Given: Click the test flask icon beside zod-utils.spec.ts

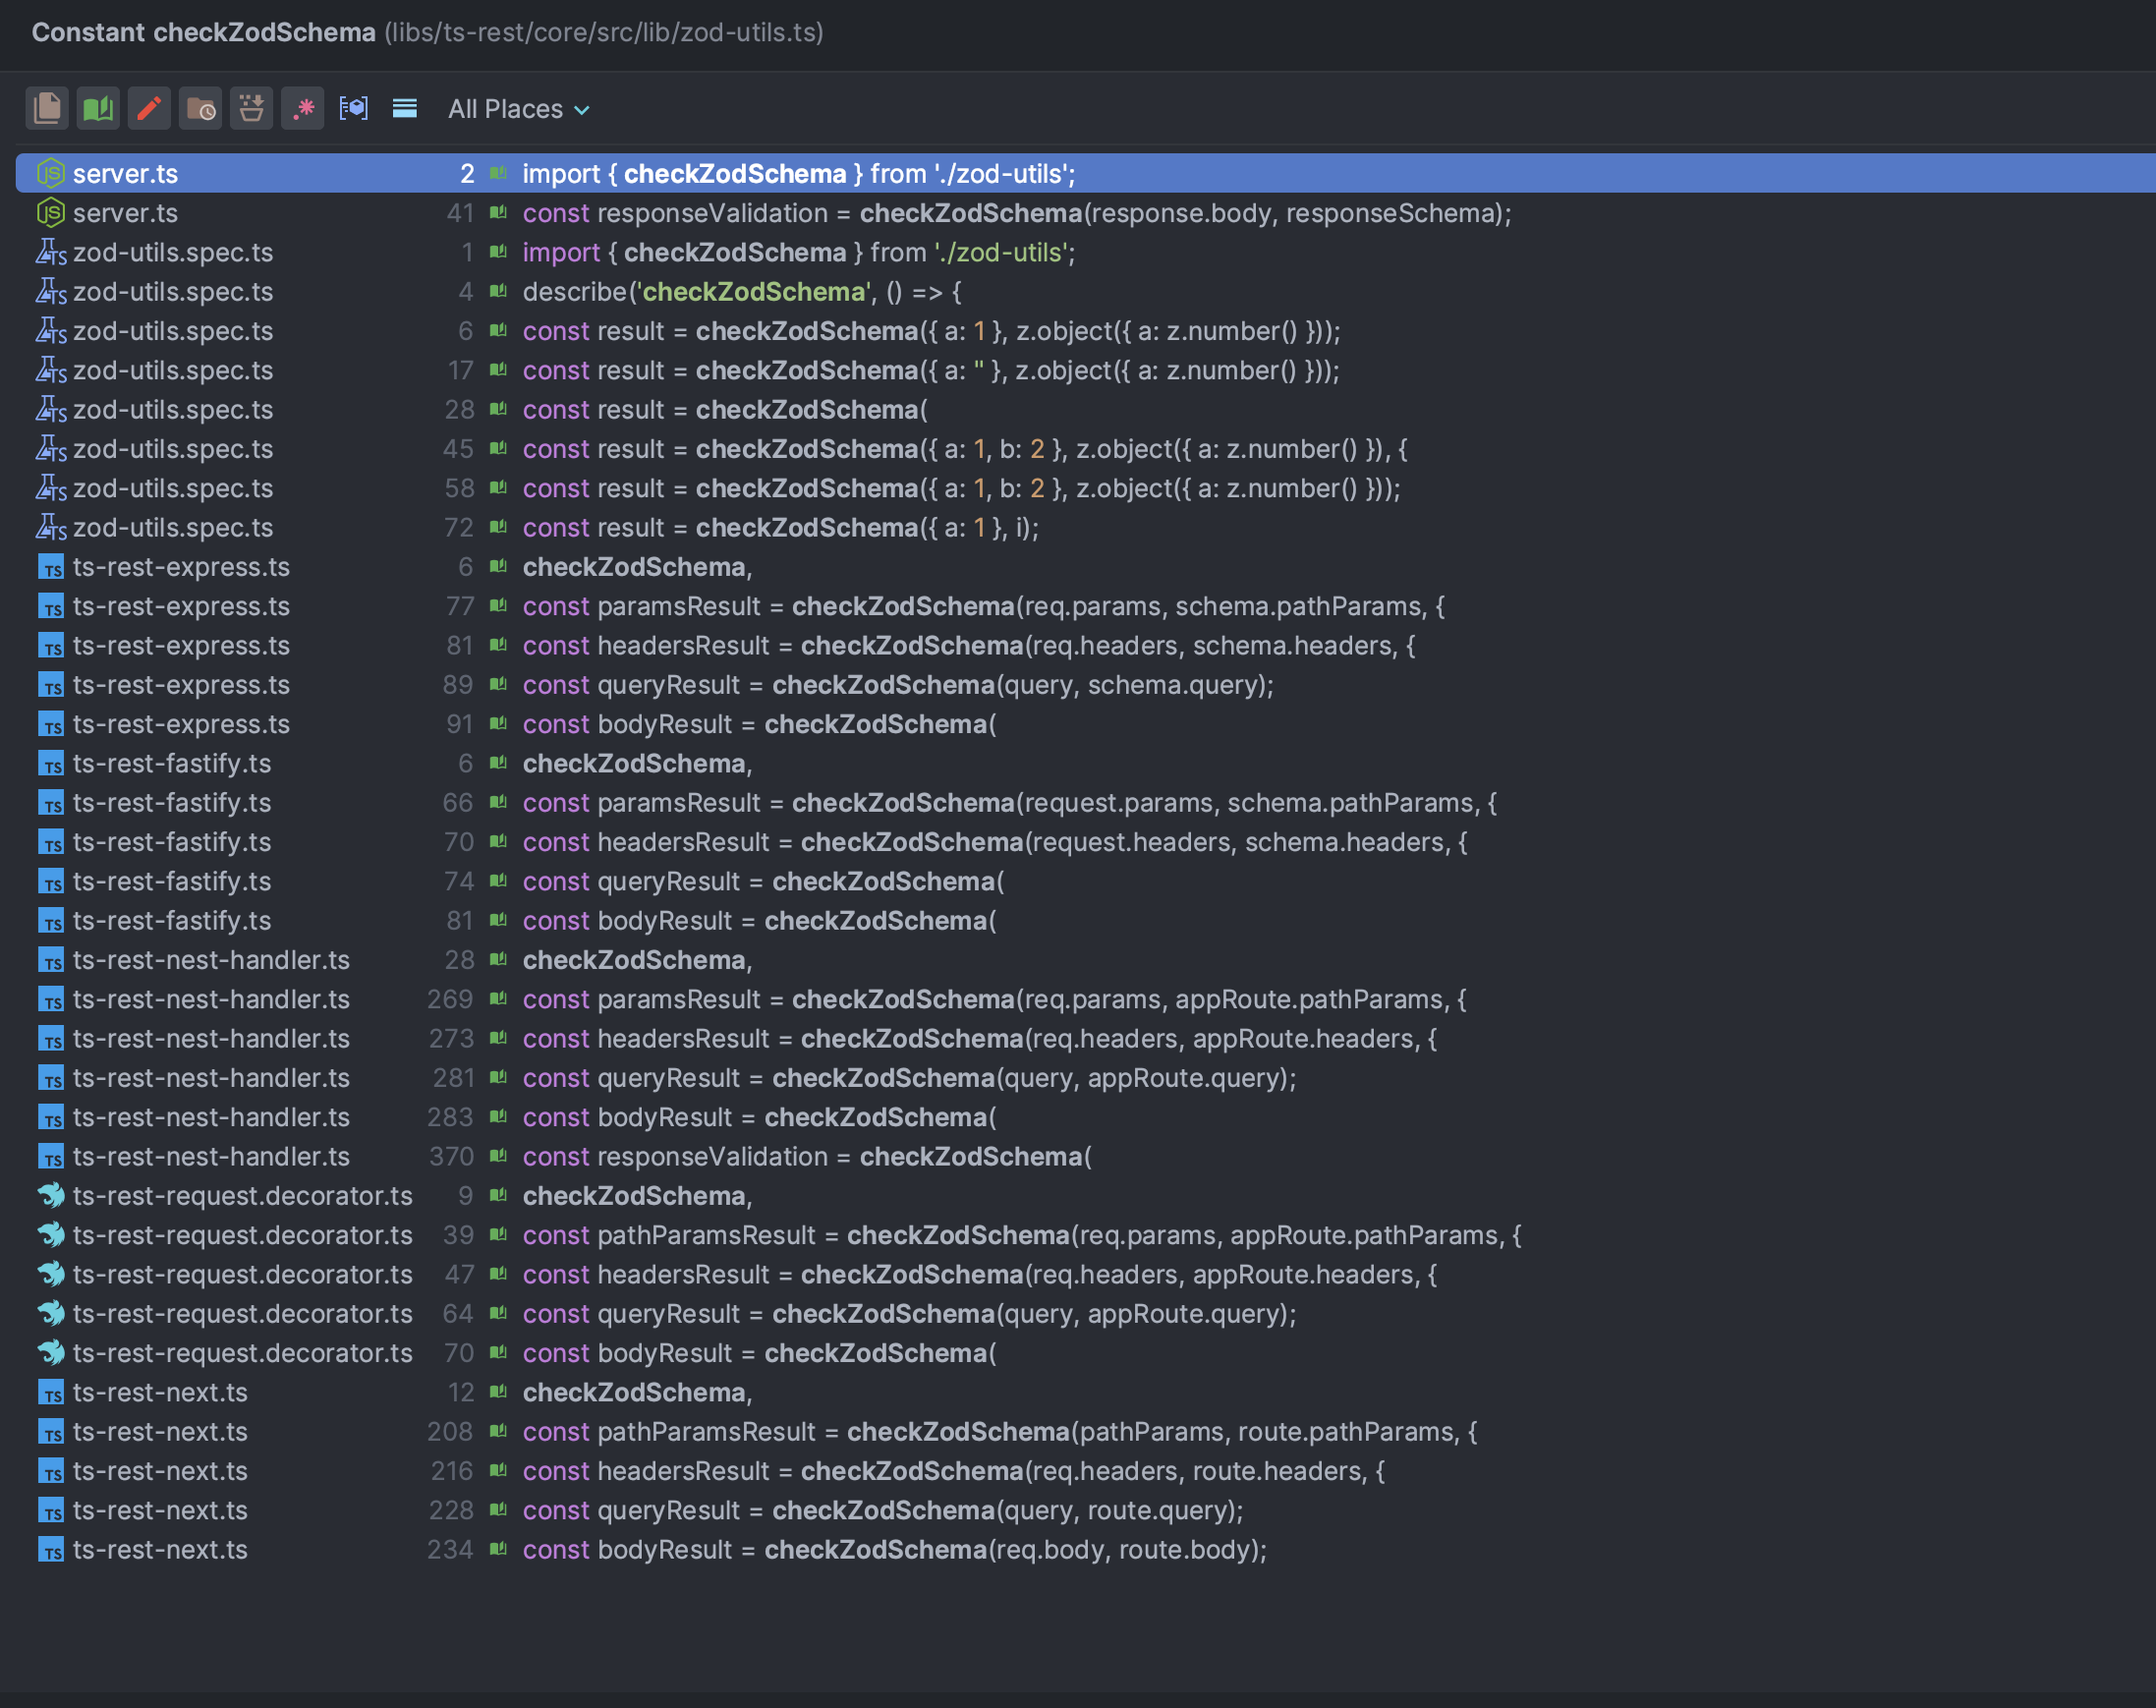Looking at the screenshot, I should (x=51, y=253).
